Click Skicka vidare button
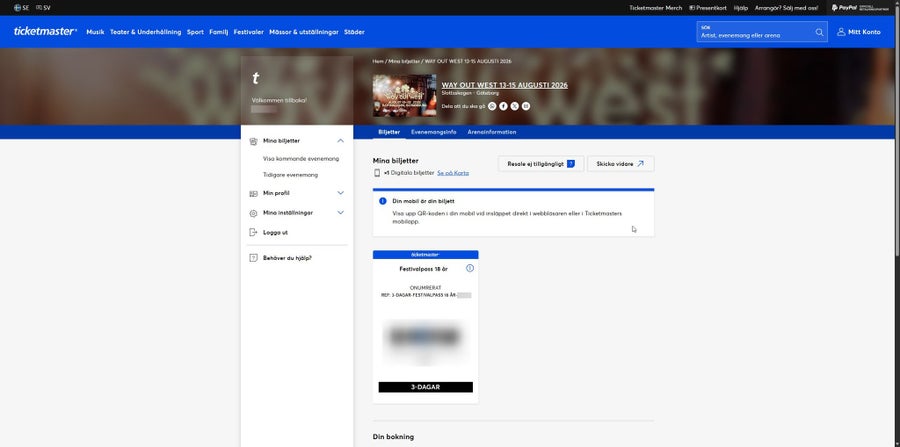This screenshot has width=900, height=447. point(620,164)
